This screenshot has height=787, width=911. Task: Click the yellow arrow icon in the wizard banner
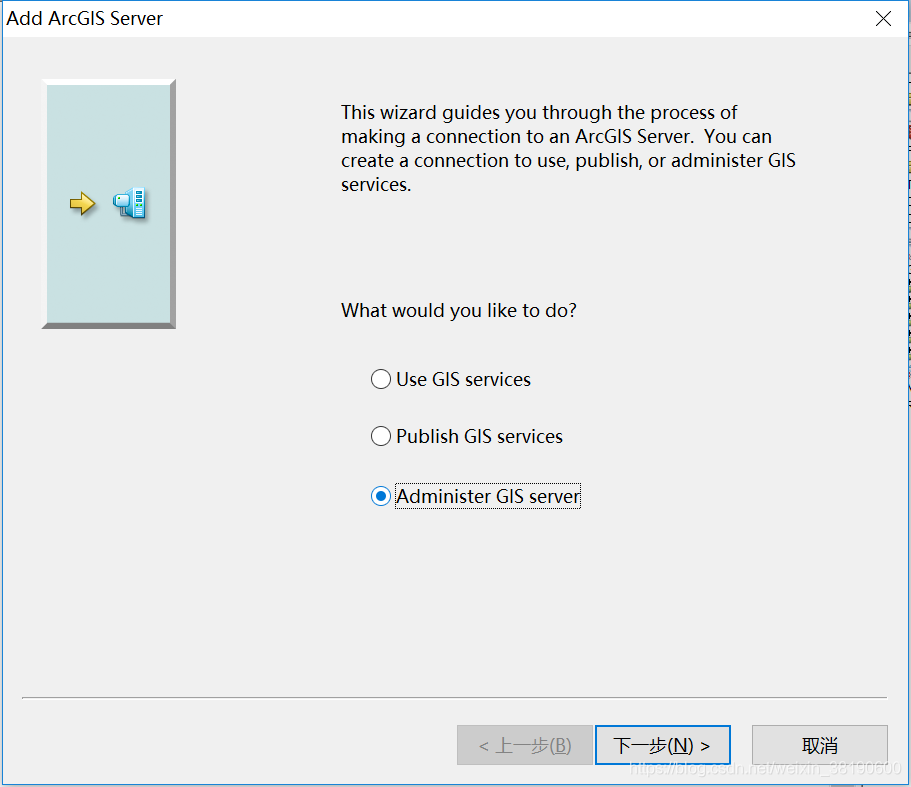[81, 204]
